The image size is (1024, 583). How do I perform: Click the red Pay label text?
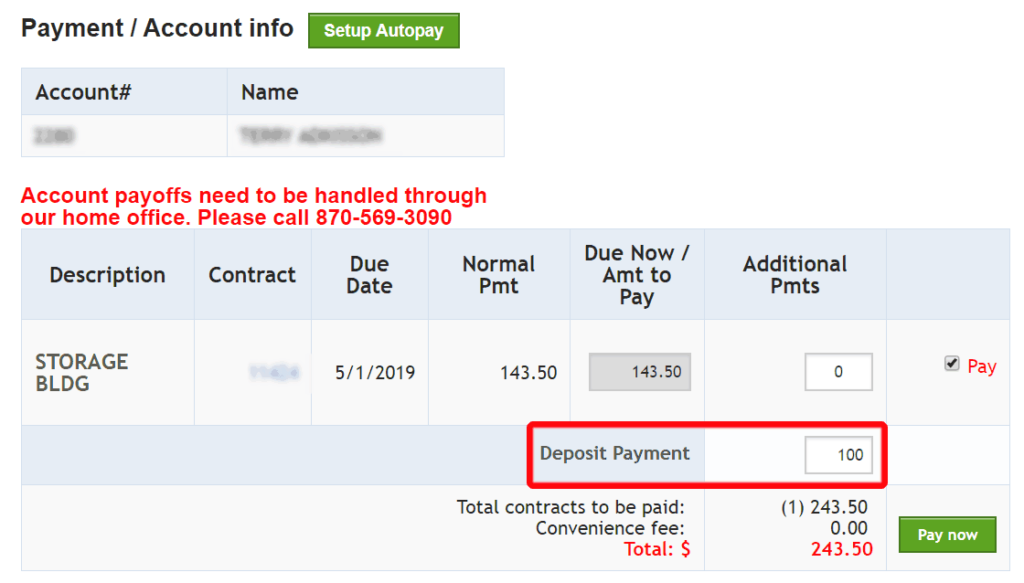point(981,366)
